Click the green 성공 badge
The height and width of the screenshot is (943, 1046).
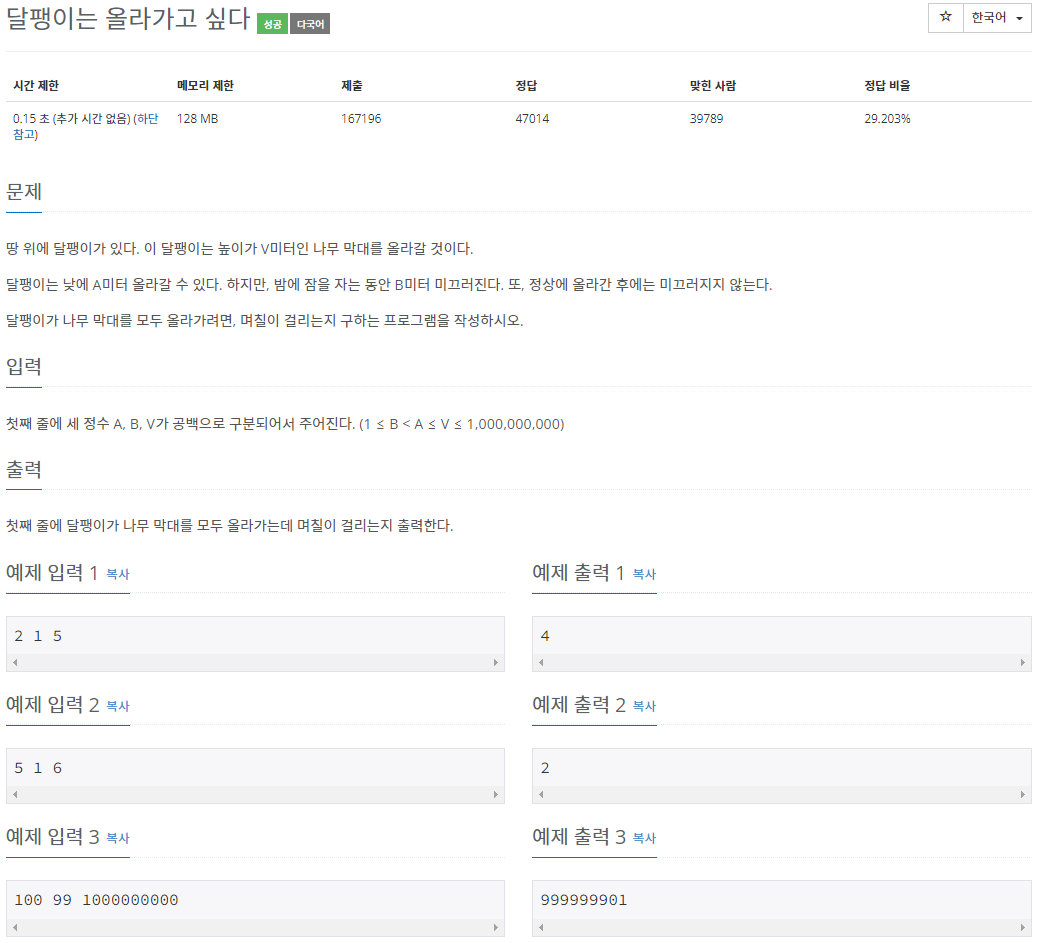[272, 24]
